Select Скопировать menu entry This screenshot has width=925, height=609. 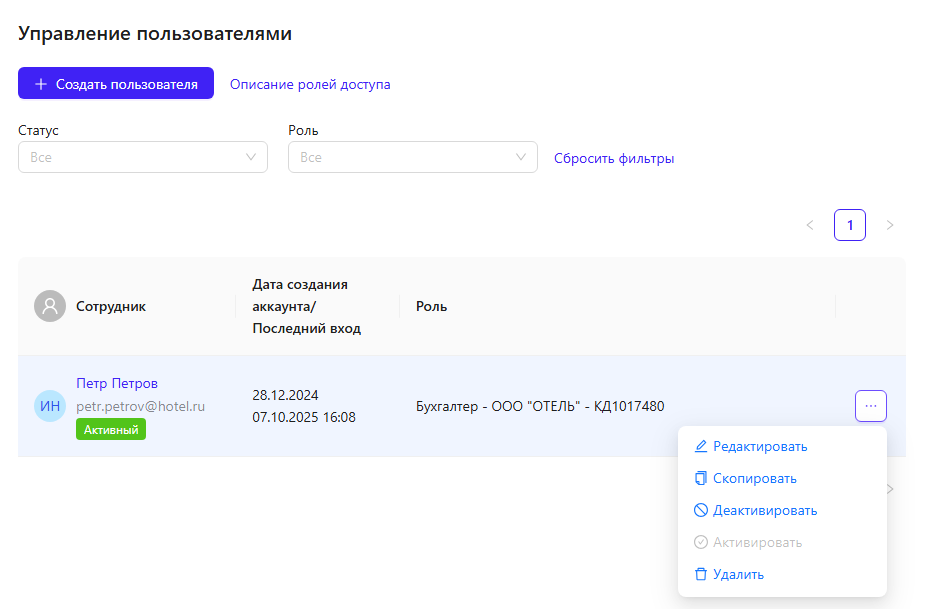pos(754,478)
